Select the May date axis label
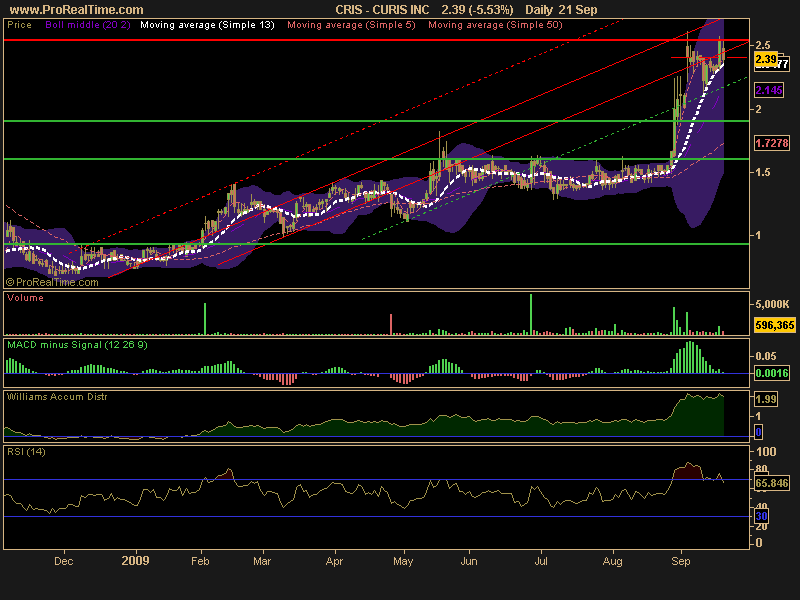 click(403, 561)
